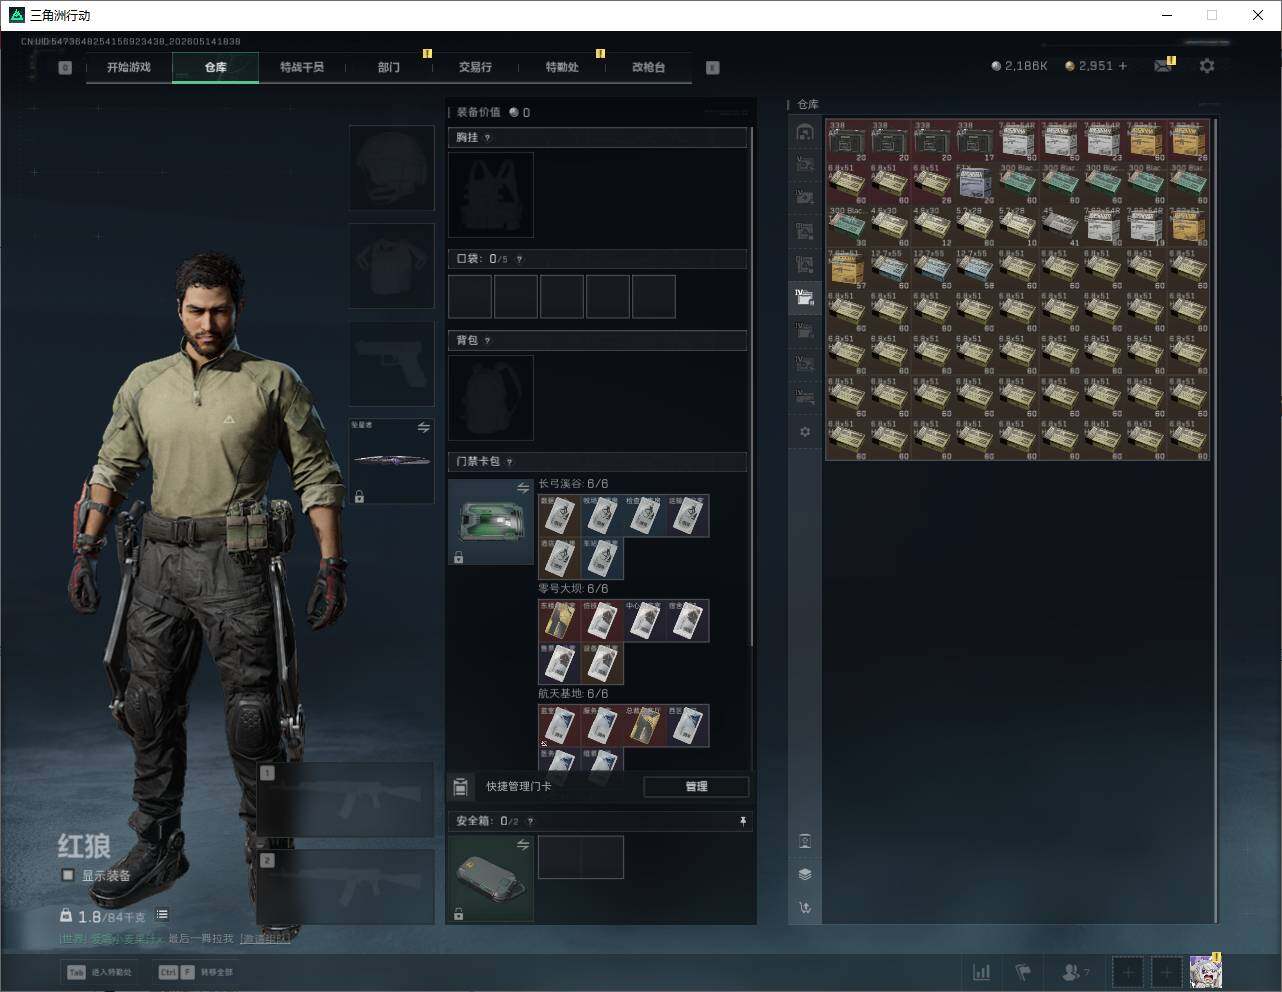Click the keycard case container image

tap(491, 522)
